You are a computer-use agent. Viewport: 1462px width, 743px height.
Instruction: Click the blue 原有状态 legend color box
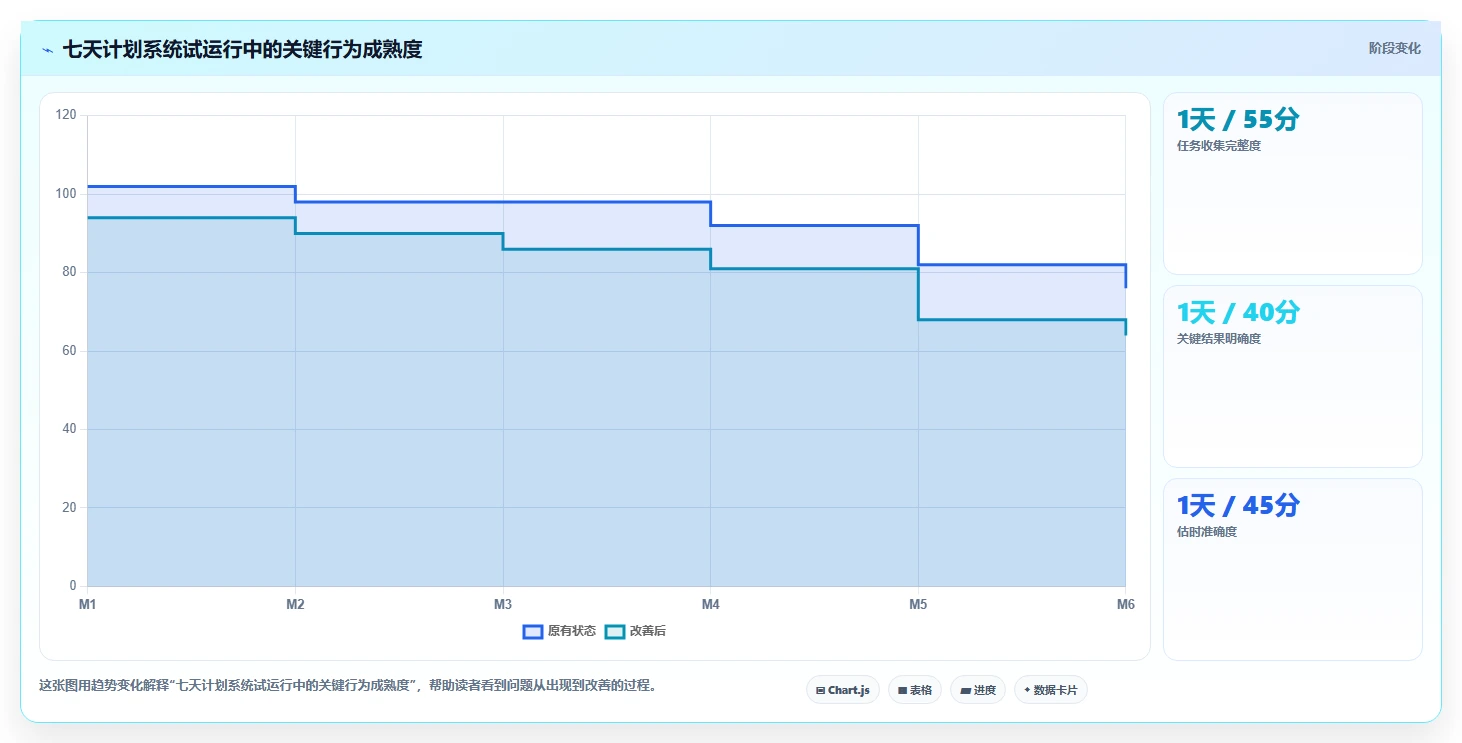click(533, 631)
